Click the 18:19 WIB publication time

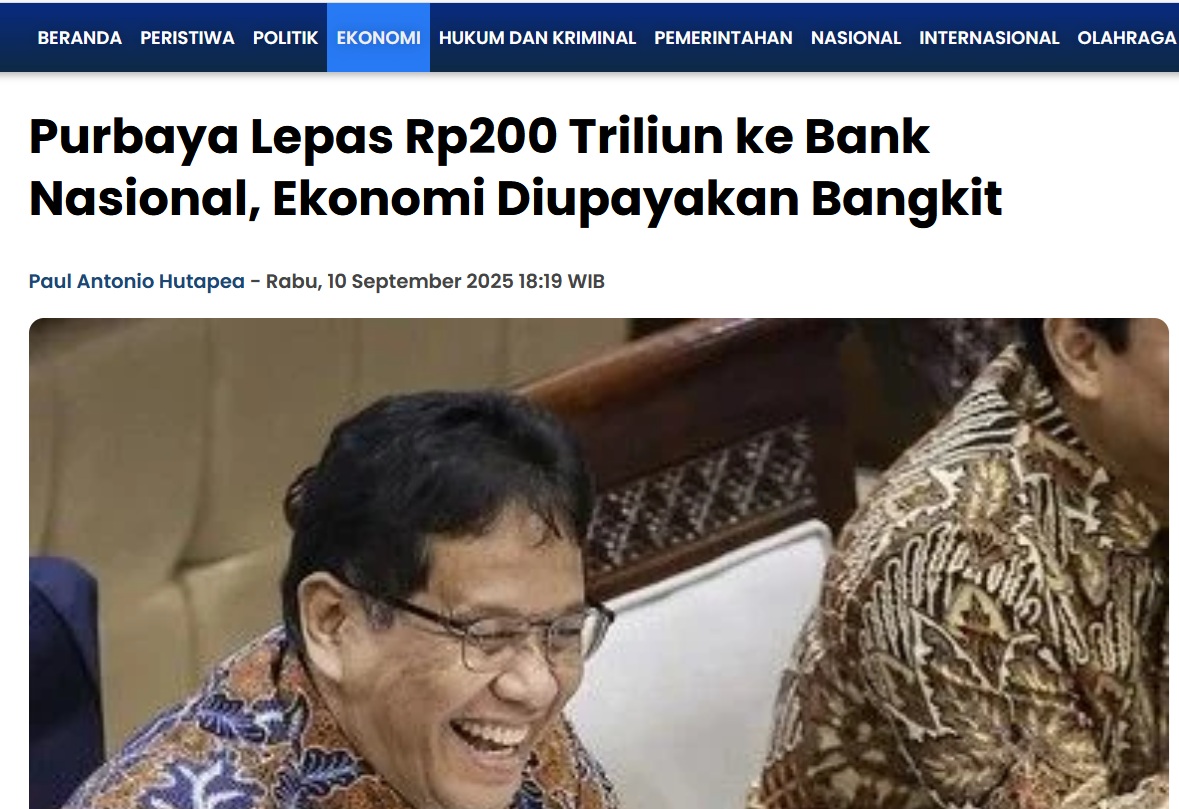pos(561,281)
